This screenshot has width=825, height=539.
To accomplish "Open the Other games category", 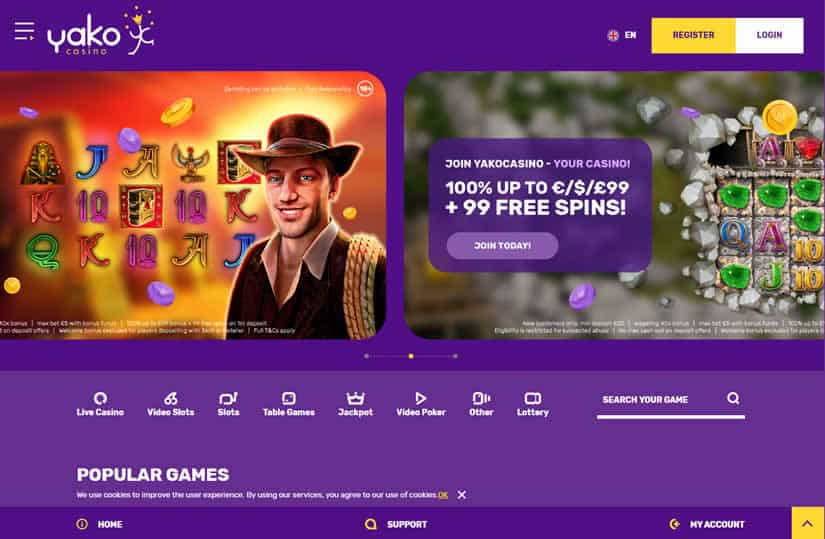I will point(481,404).
